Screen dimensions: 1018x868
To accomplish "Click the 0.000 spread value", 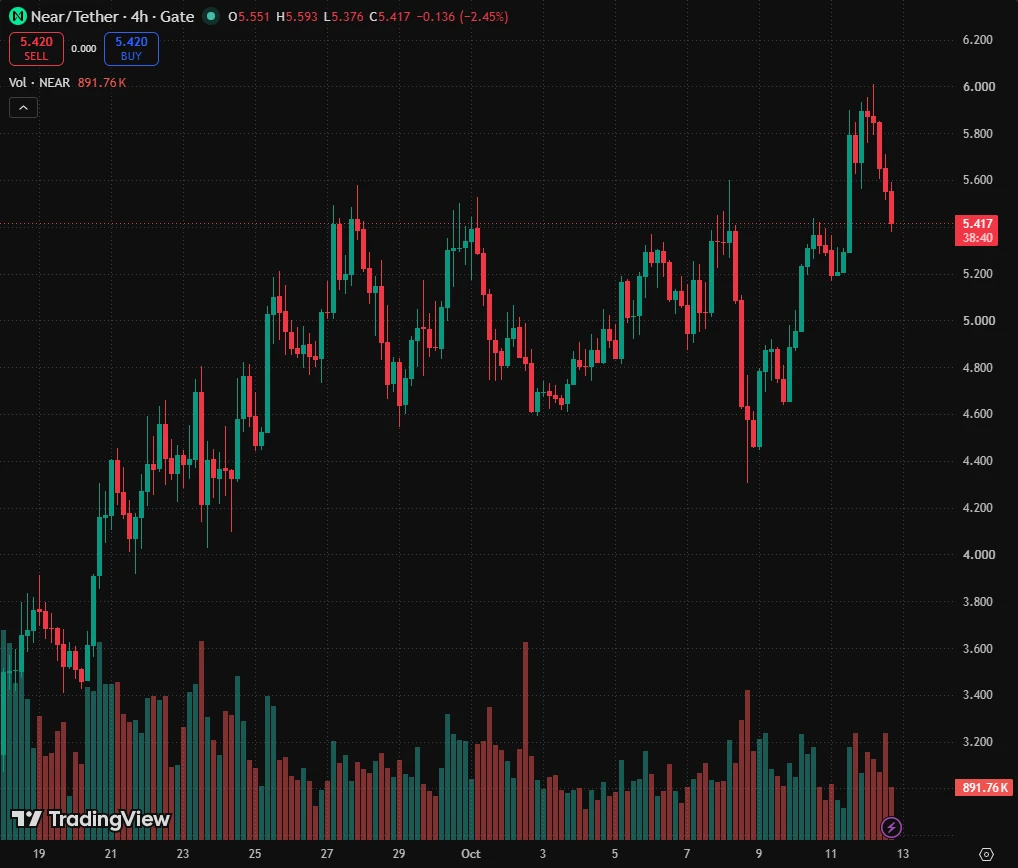I will (84, 49).
